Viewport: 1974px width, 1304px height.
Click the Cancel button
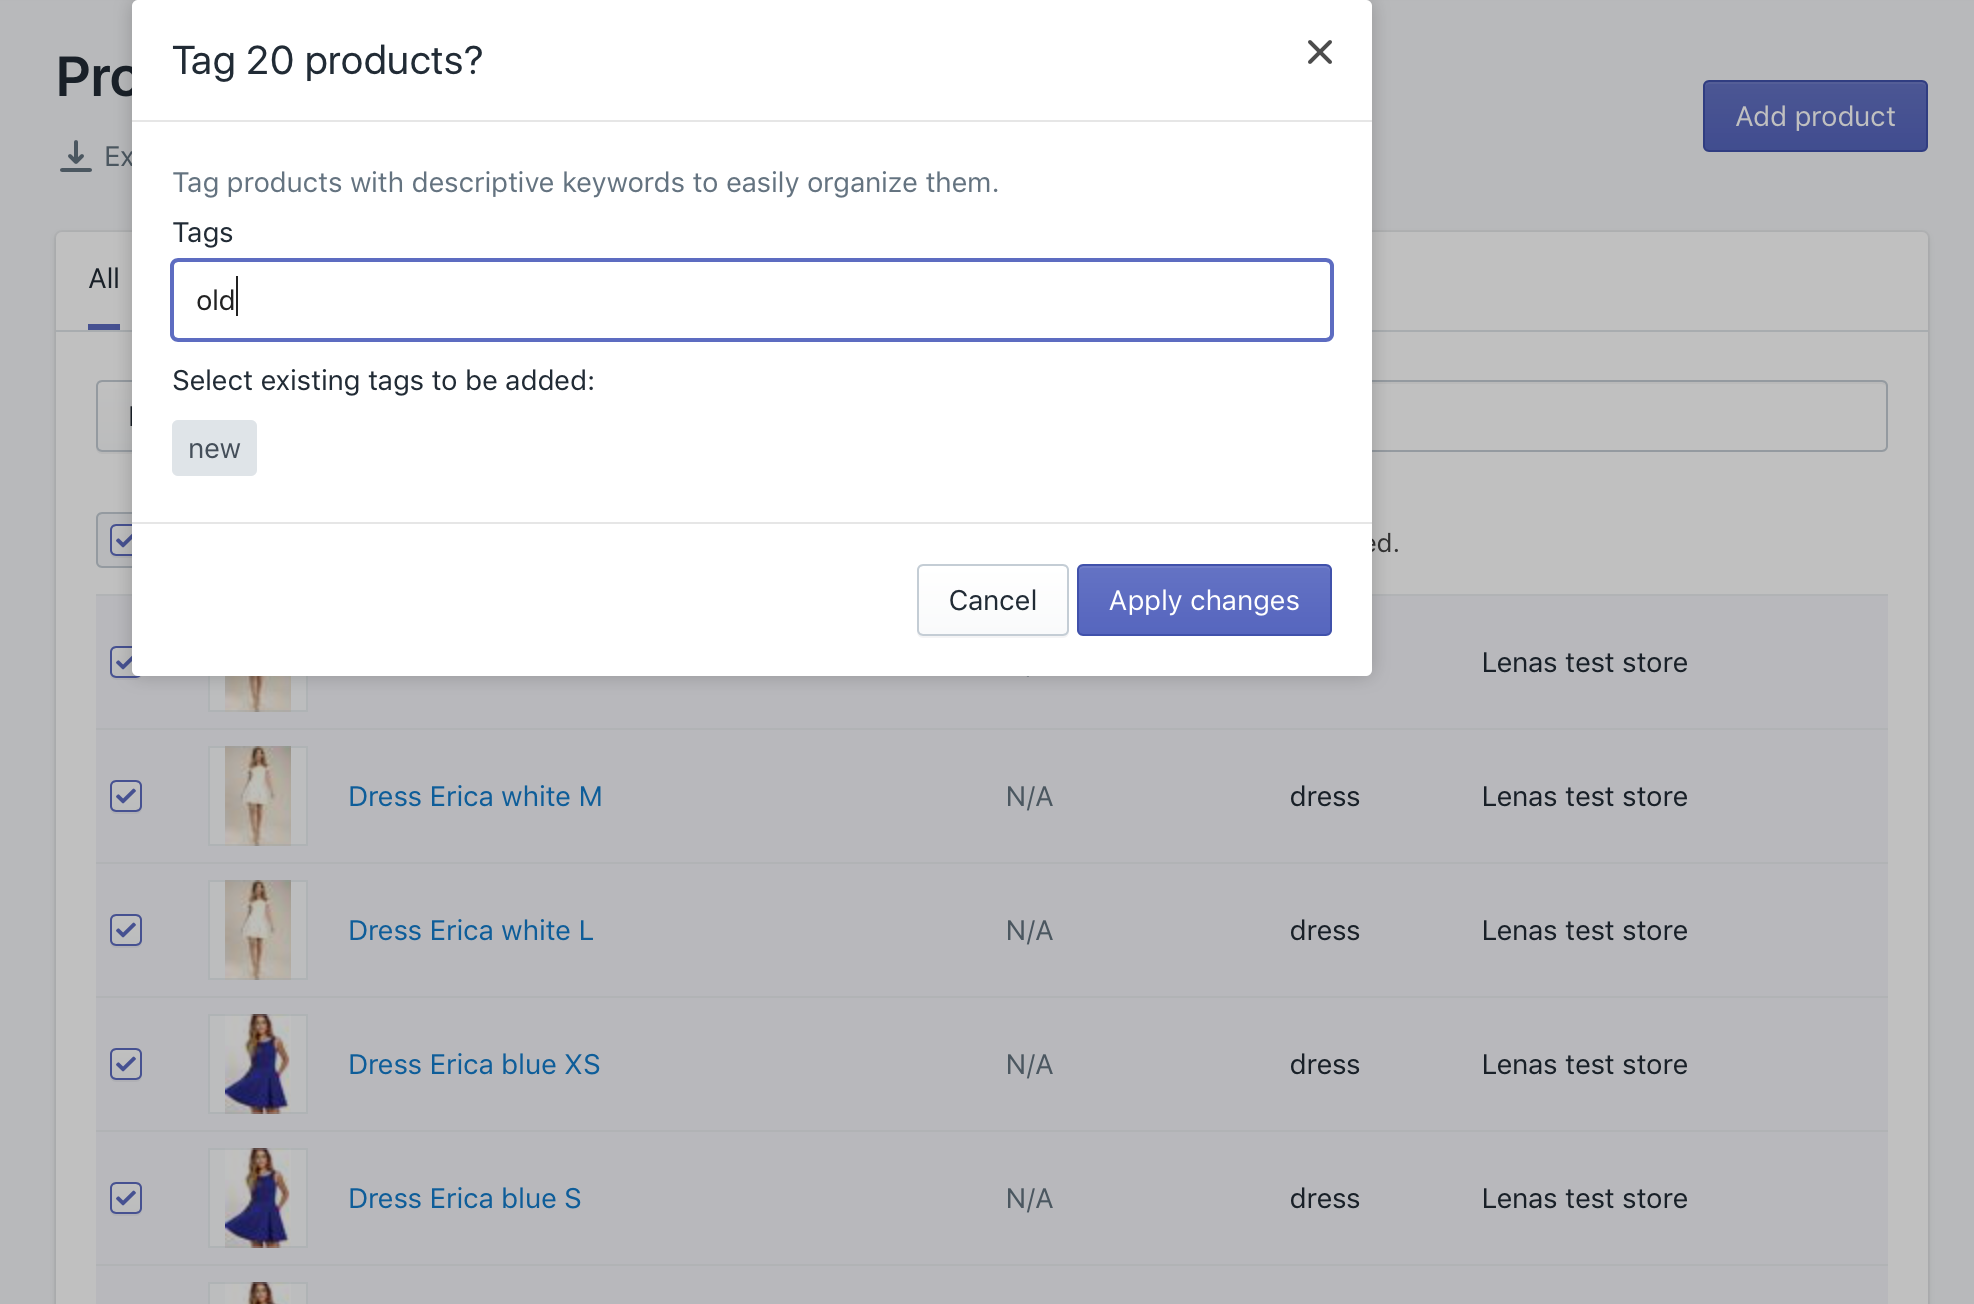[992, 600]
